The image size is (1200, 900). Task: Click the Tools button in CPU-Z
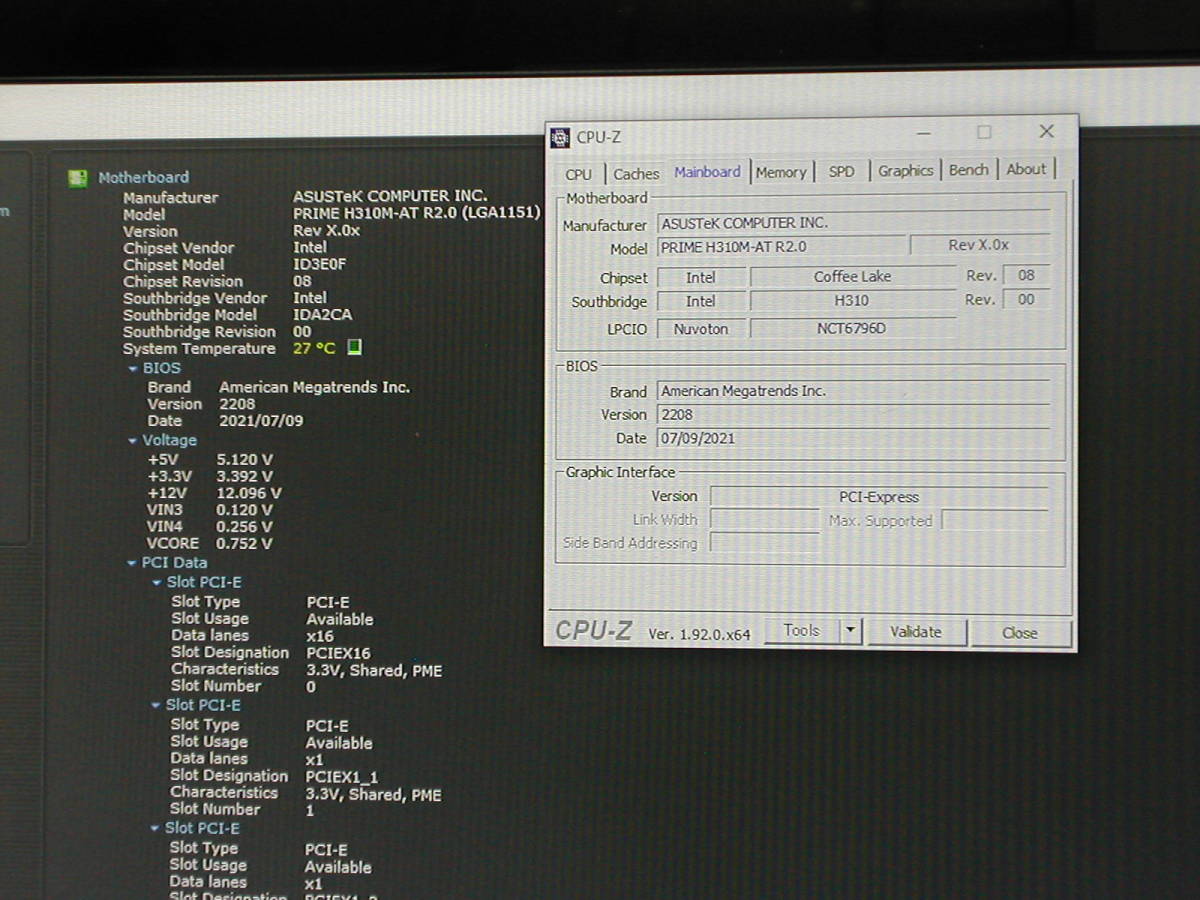(802, 631)
